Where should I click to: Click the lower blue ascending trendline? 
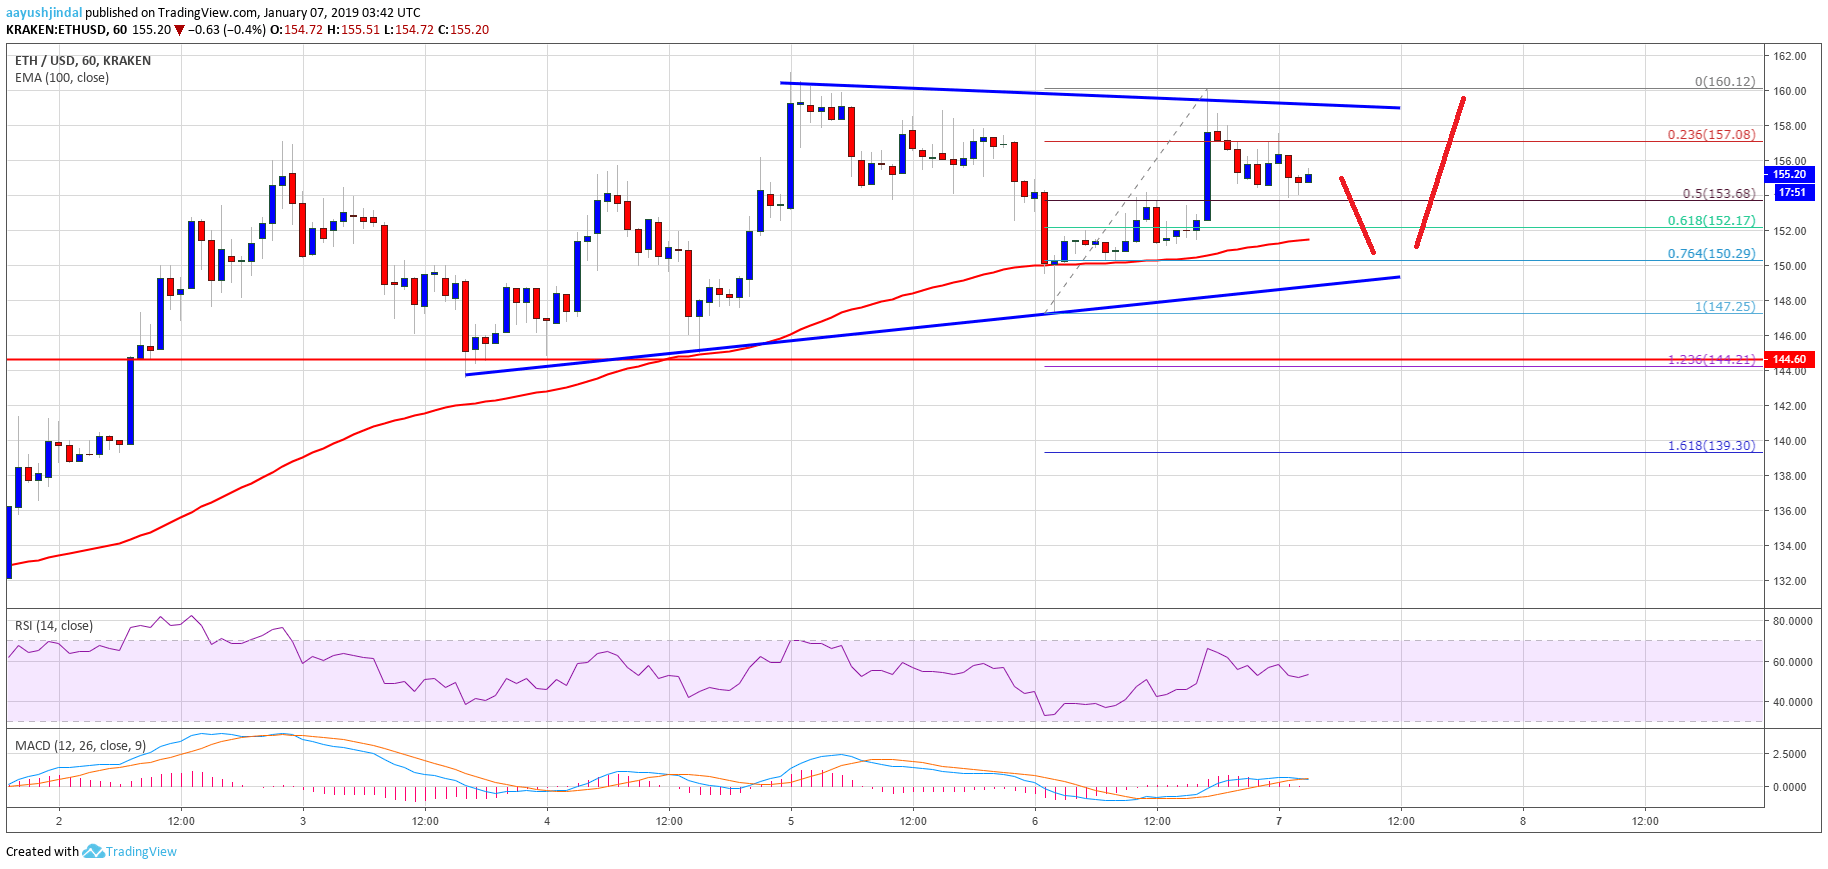(932, 326)
